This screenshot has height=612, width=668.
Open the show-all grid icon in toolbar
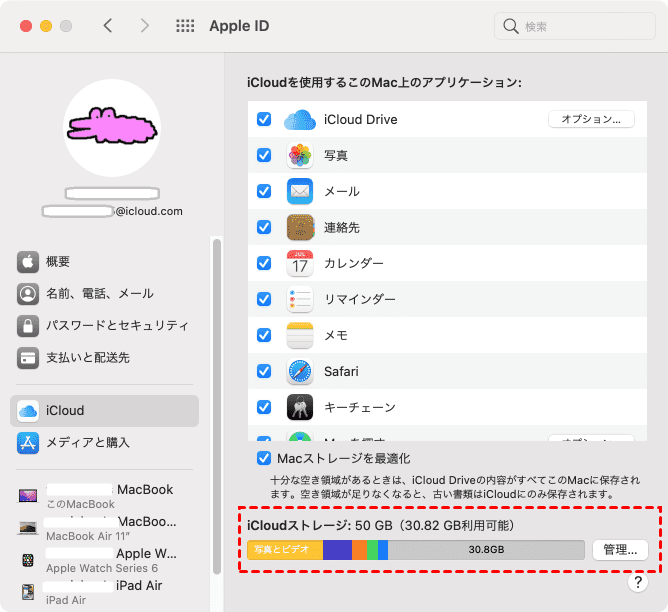185,26
